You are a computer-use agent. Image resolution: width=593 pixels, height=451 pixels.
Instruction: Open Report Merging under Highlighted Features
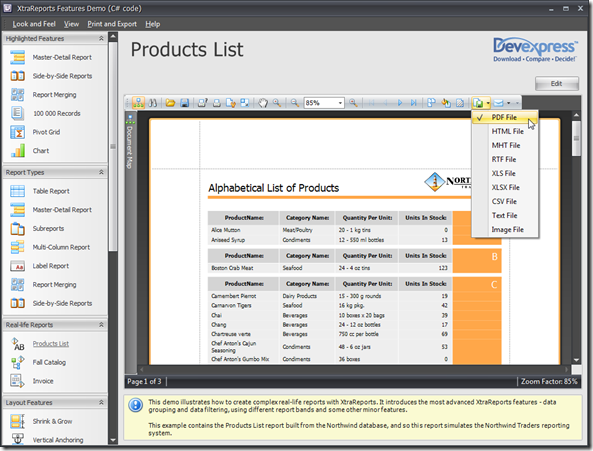tap(43, 95)
